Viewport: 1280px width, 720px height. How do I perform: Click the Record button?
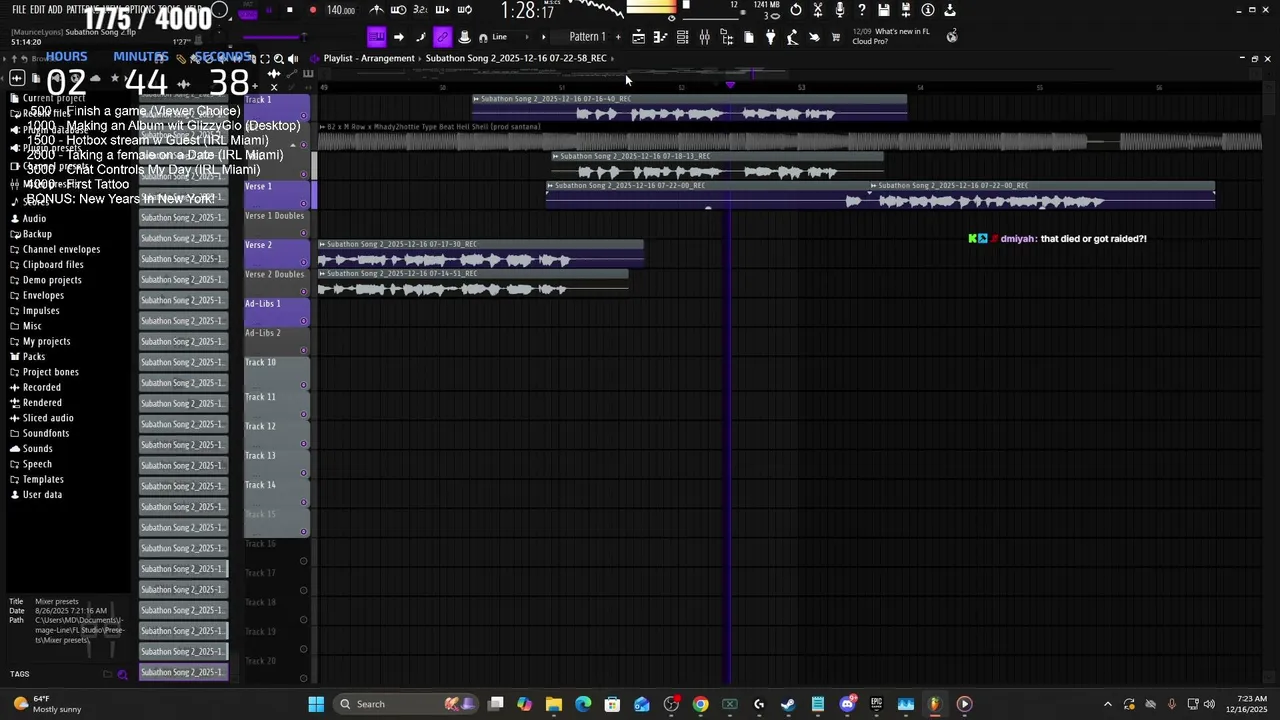[312, 10]
